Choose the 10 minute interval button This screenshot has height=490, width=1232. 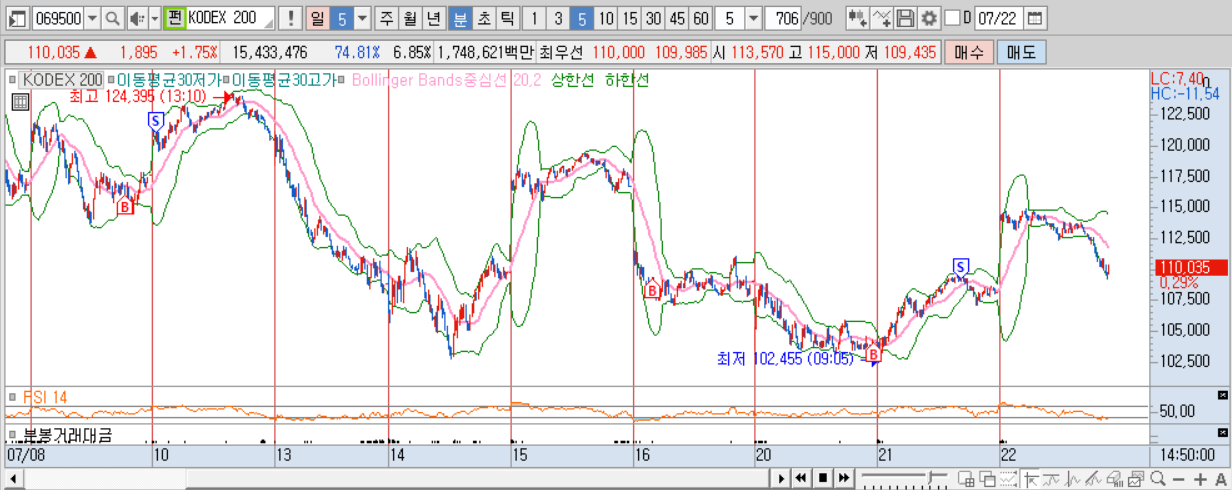pos(606,18)
